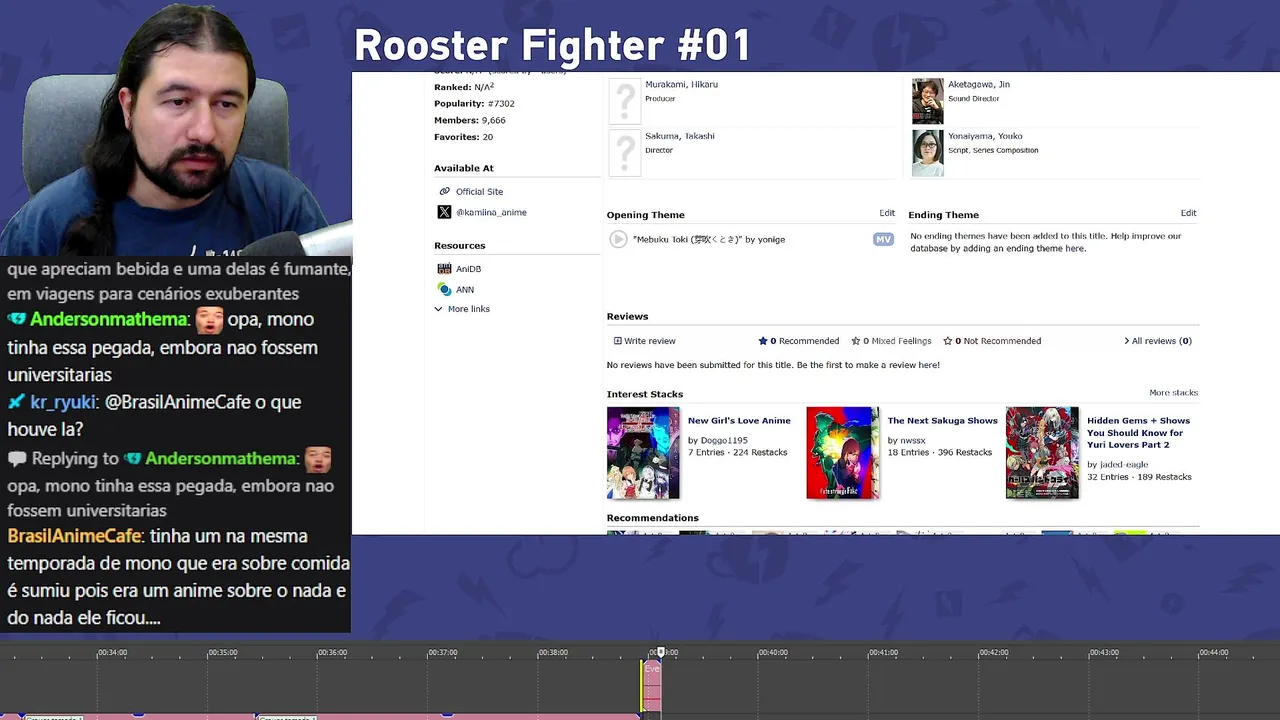Click BrasilAnimeCafe username in chat
1280x720 pixels.
(75, 537)
